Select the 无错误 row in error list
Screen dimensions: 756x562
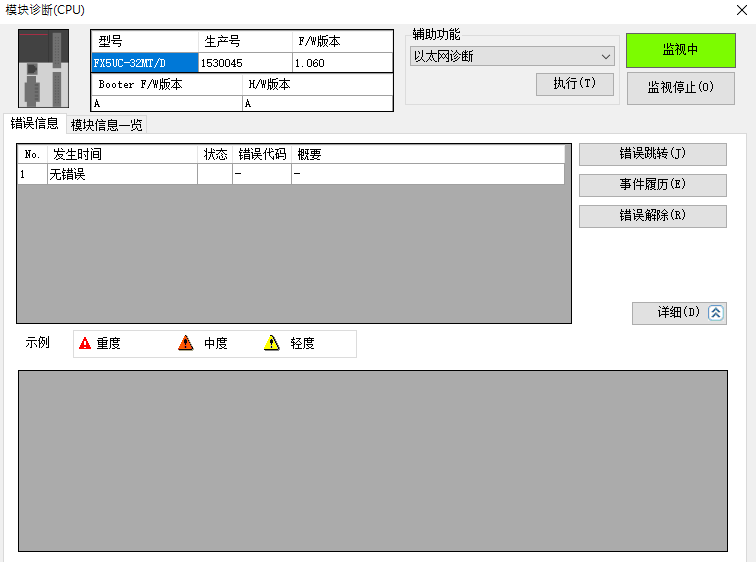pyautogui.click(x=120, y=174)
